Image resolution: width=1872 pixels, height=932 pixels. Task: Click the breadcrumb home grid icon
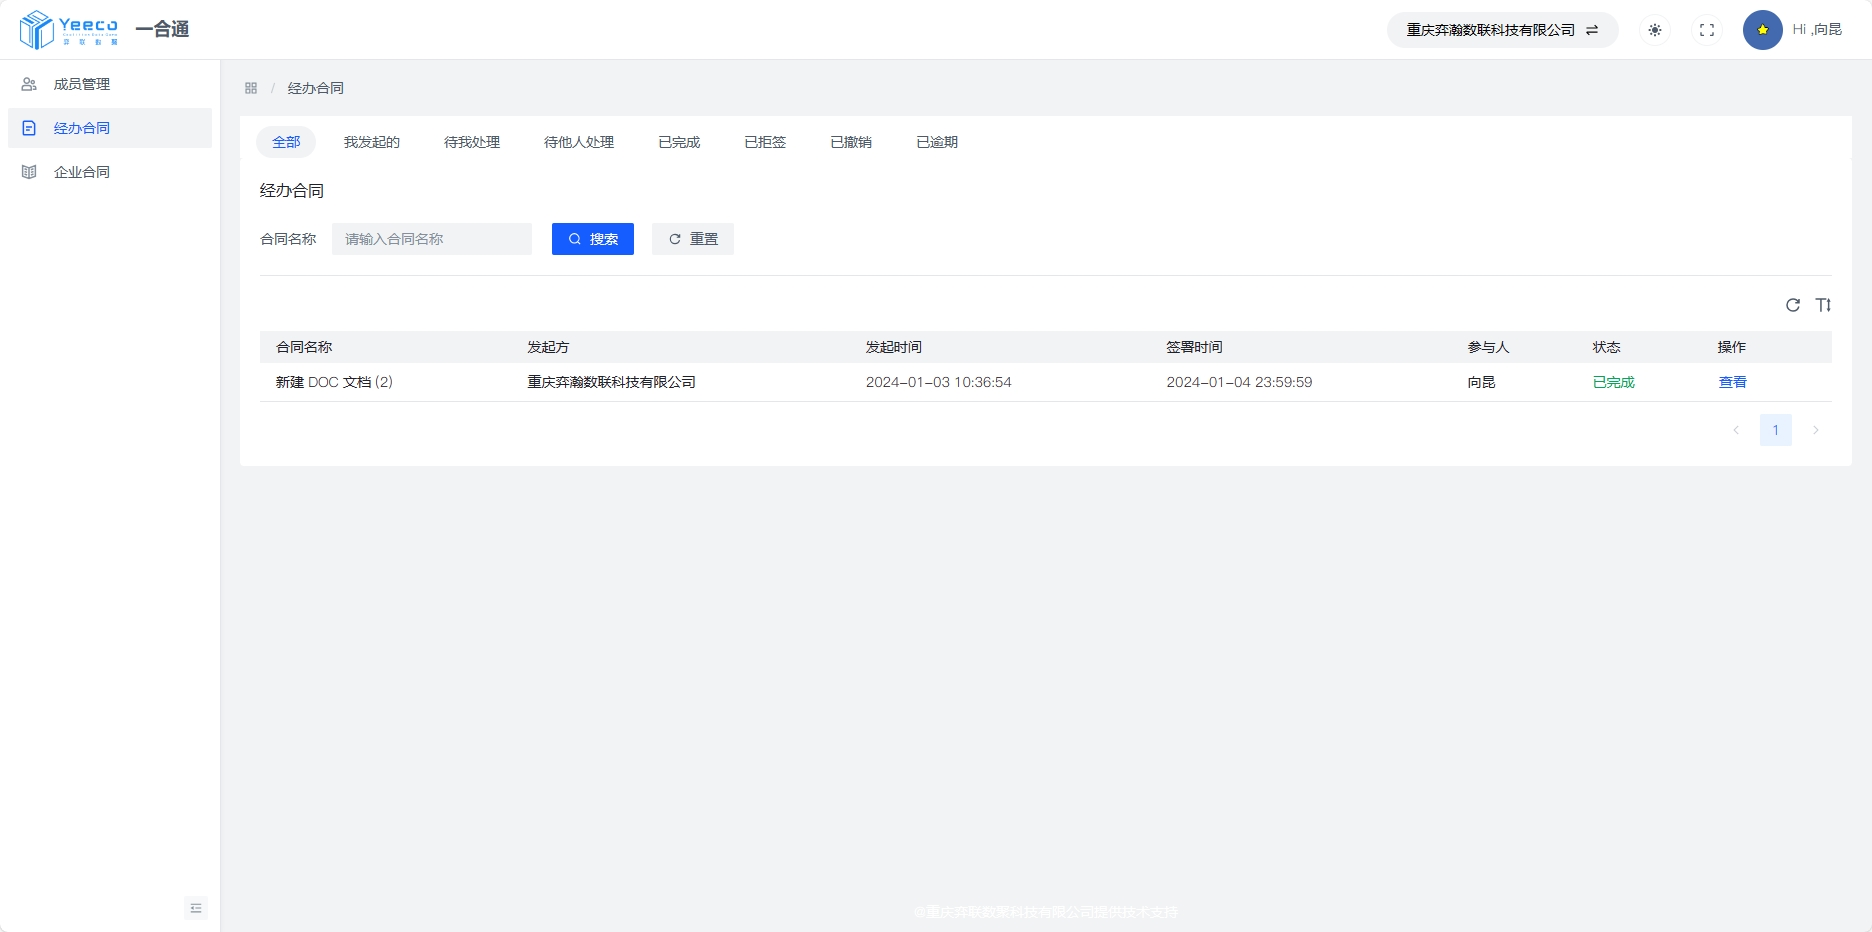[251, 88]
